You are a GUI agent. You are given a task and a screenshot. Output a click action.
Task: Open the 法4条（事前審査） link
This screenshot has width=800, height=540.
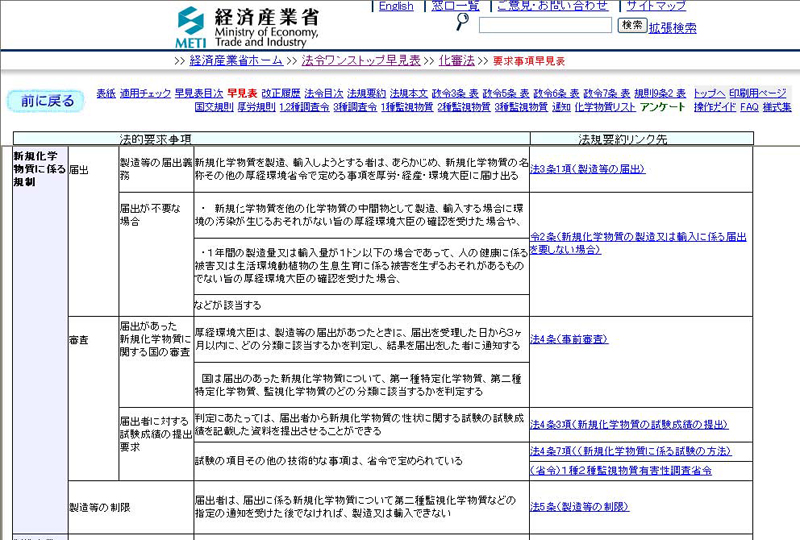568,340
